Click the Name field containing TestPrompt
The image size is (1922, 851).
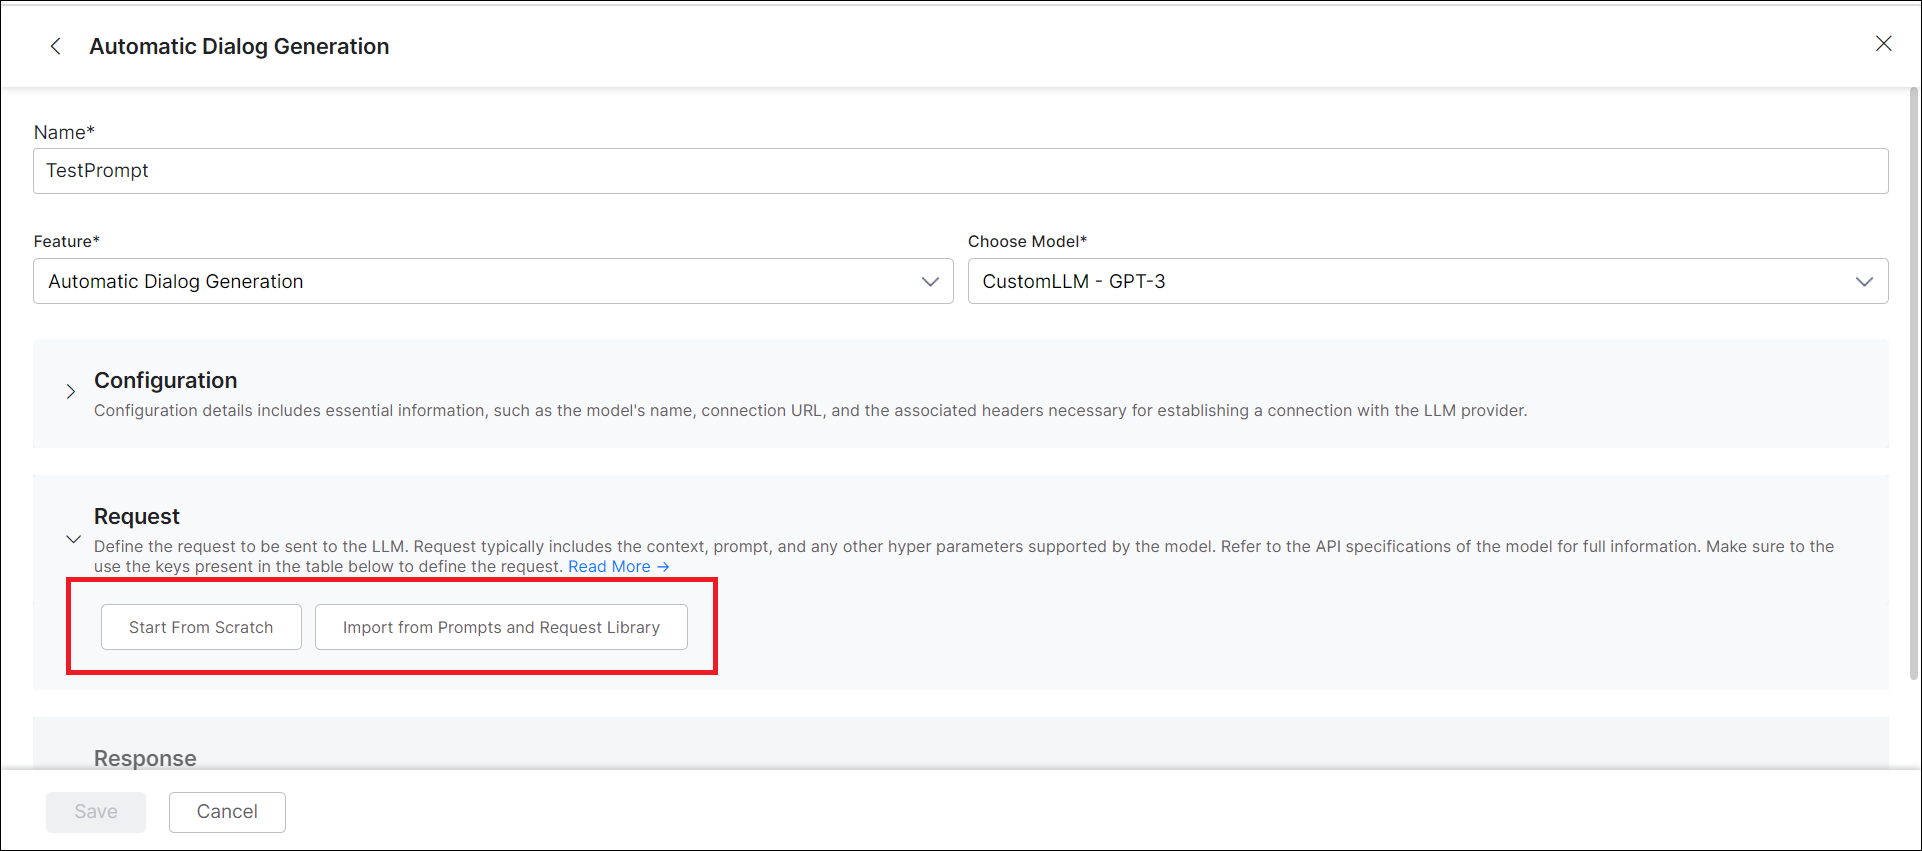pyautogui.click(x=960, y=171)
